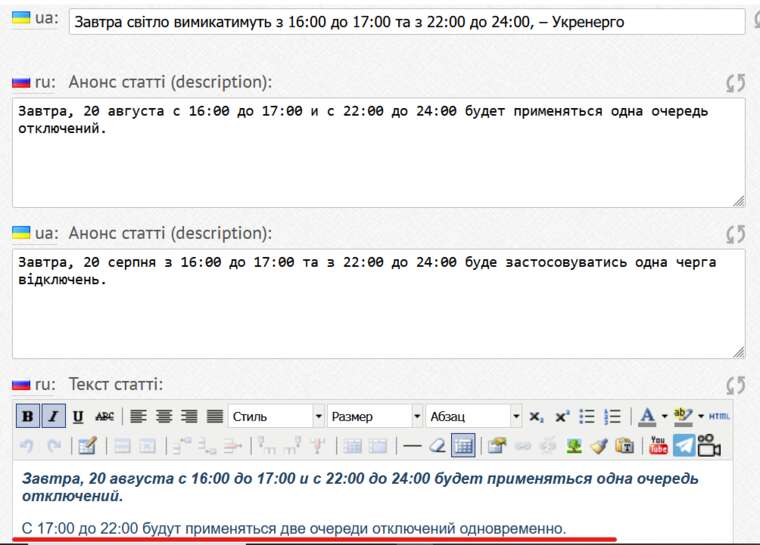Insert an image using the picture icon
The image size is (760, 545).
[x=574, y=445]
